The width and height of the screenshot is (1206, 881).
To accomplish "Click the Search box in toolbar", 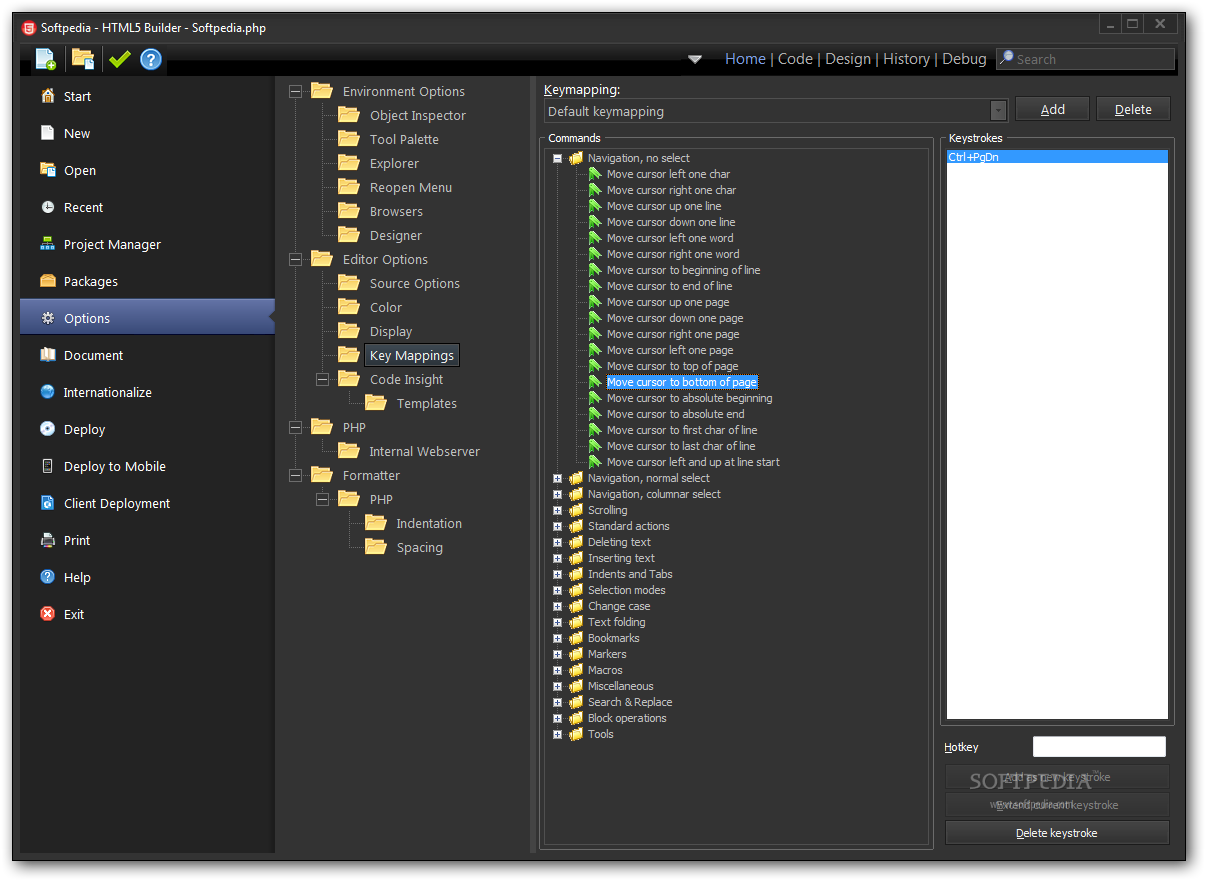I will click(1086, 59).
